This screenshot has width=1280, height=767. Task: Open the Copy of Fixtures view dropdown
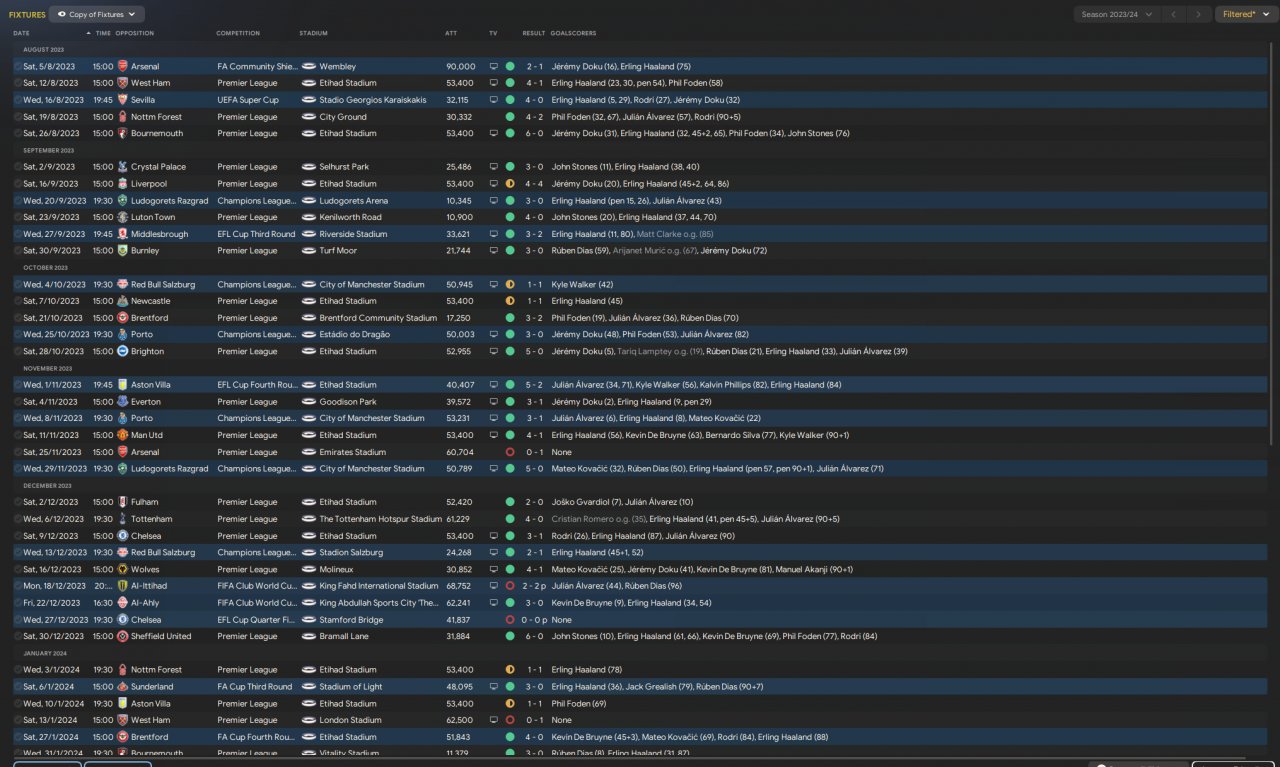96,14
